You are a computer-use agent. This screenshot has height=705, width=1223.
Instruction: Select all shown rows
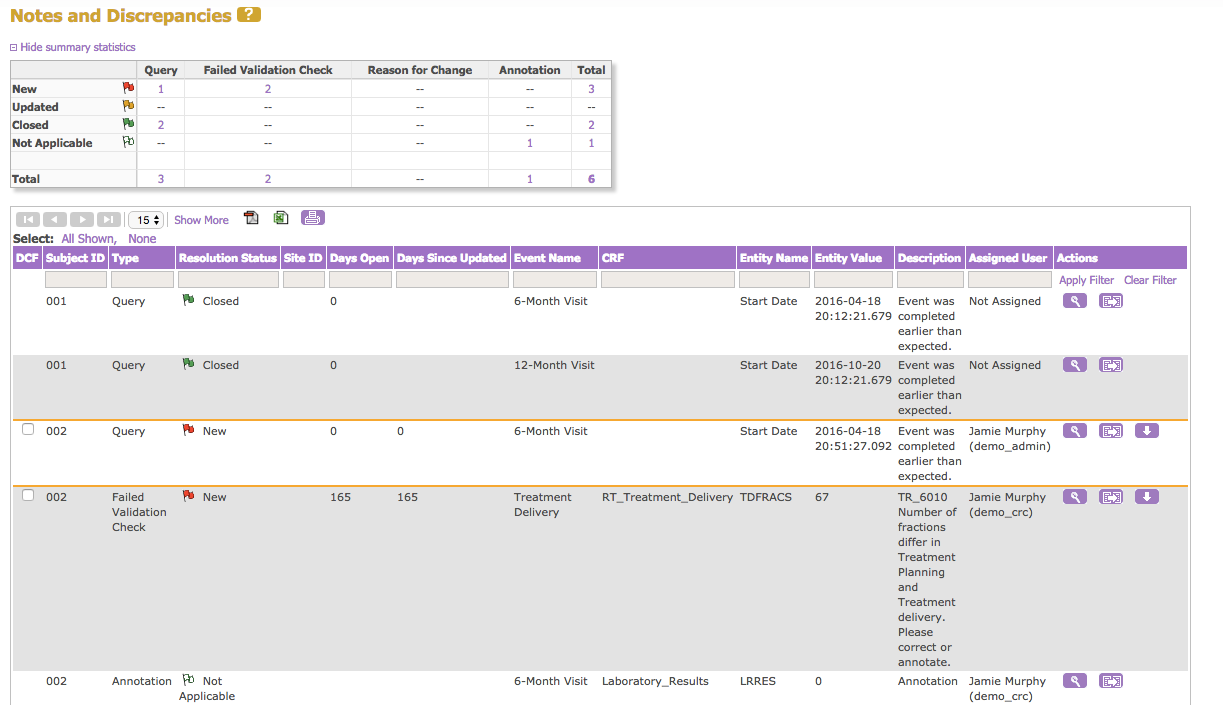[x=88, y=239]
